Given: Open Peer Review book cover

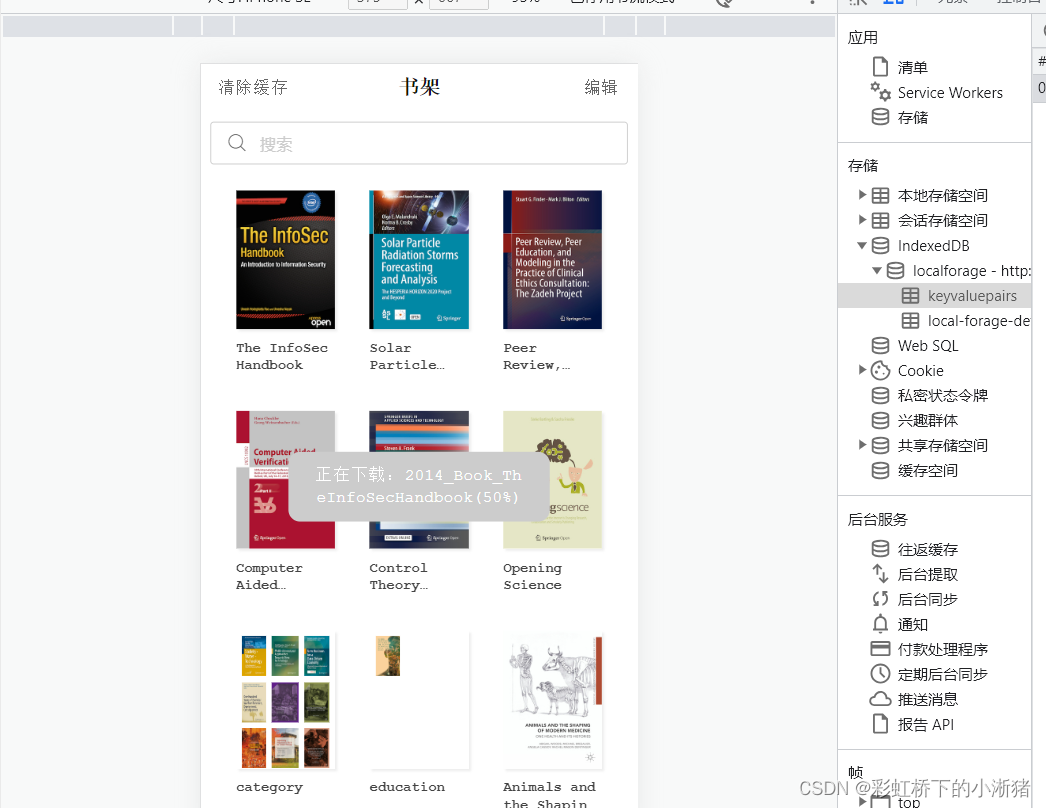Looking at the screenshot, I should click(x=552, y=260).
